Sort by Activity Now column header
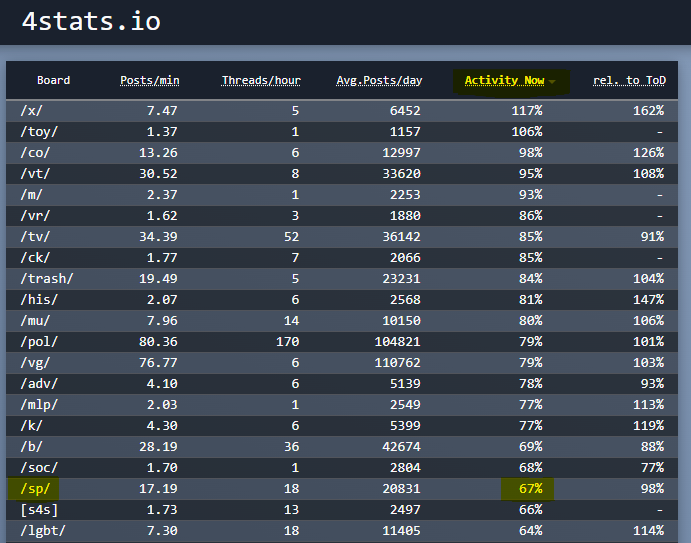The image size is (691, 543). 504,80
